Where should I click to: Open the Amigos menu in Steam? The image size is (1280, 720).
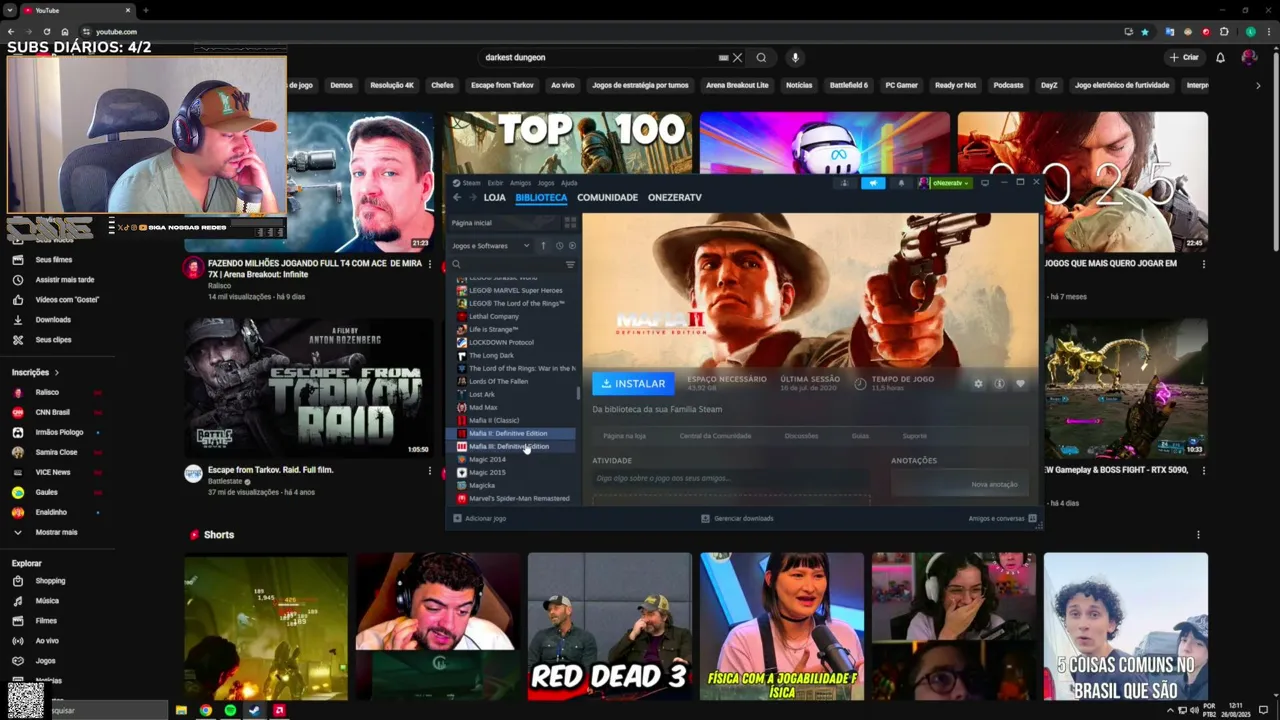pyautogui.click(x=520, y=183)
